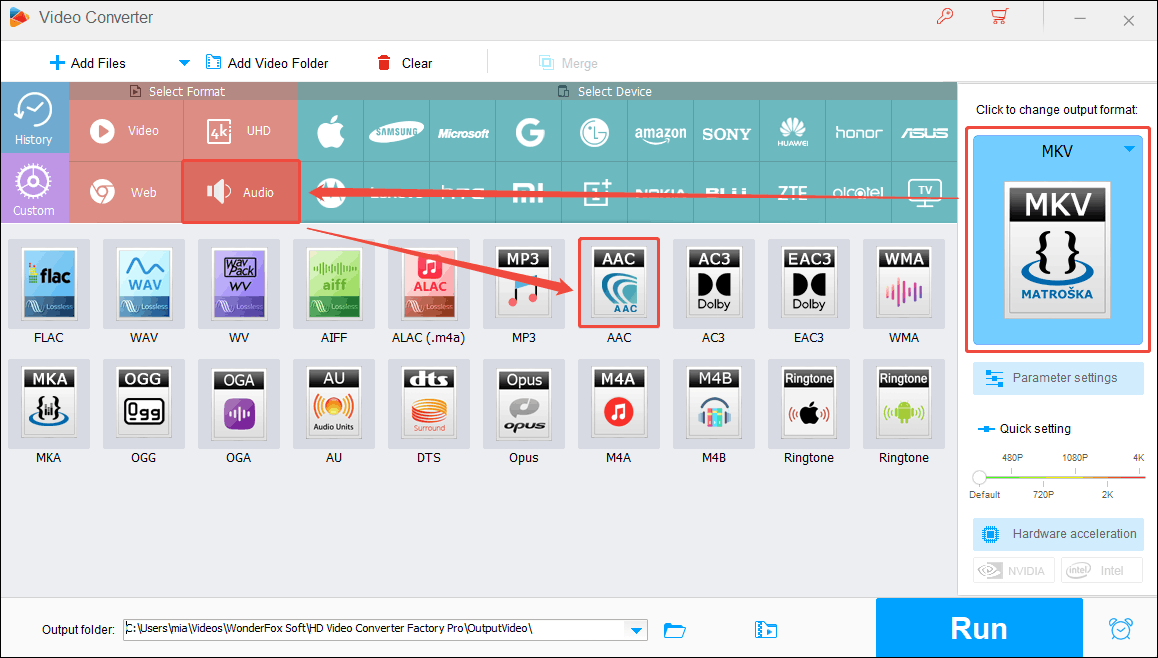Toggle NVIDIA acceleration
Viewport: 1158px width, 658px height.
coord(1013,569)
